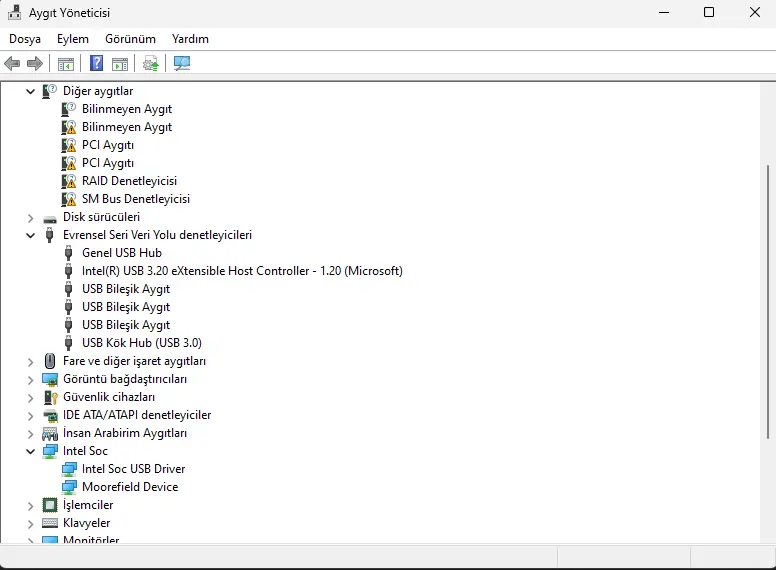Expand the Klavyeler category
This screenshot has height=570, width=776.
tap(31, 523)
